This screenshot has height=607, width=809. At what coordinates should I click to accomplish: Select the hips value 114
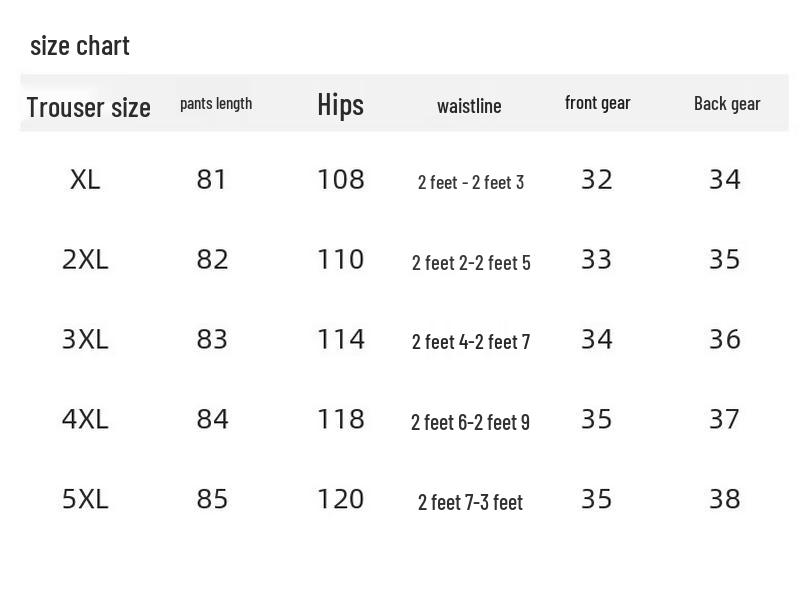(x=340, y=340)
